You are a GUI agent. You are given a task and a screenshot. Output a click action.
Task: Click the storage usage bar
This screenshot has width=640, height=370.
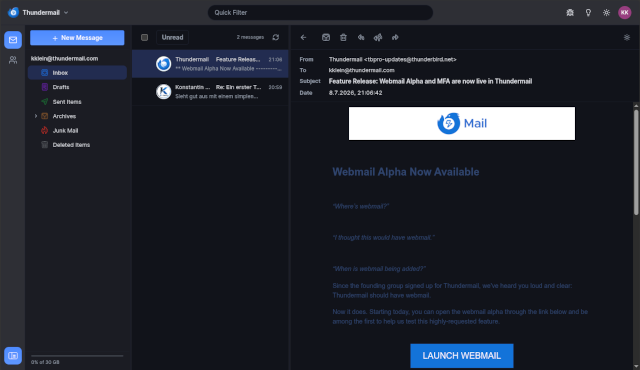click(77, 356)
